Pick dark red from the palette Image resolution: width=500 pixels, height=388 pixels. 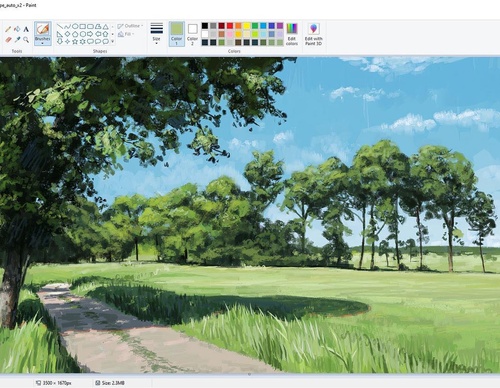tap(221, 26)
